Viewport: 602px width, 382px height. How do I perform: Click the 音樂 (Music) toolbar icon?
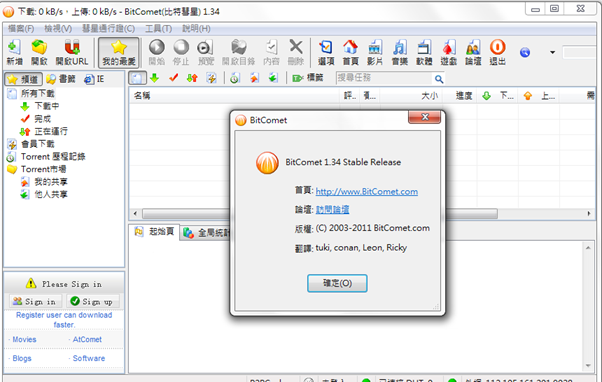point(399,52)
